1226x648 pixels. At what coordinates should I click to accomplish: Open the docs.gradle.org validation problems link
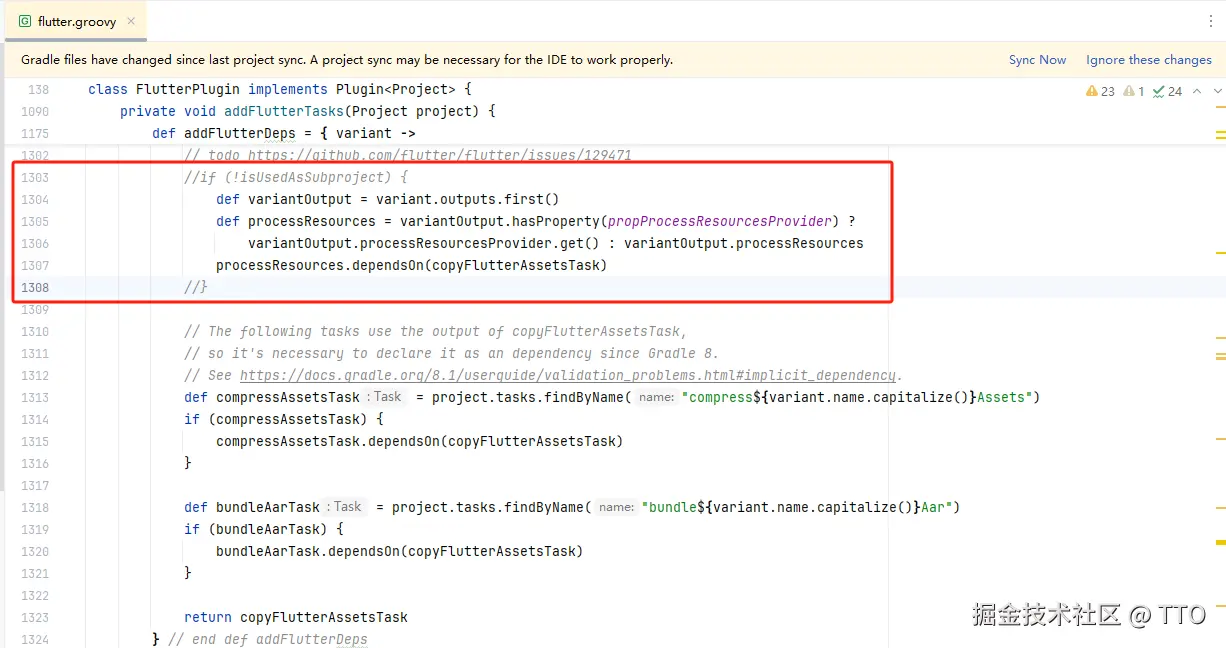(567, 375)
